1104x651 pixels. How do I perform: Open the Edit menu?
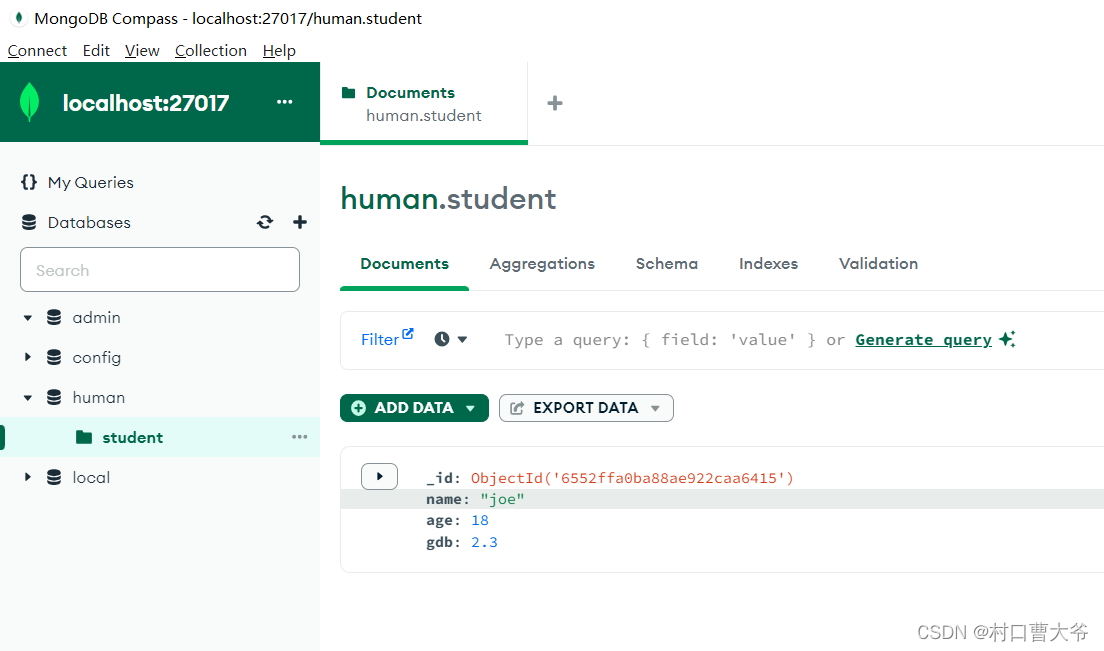pos(96,51)
